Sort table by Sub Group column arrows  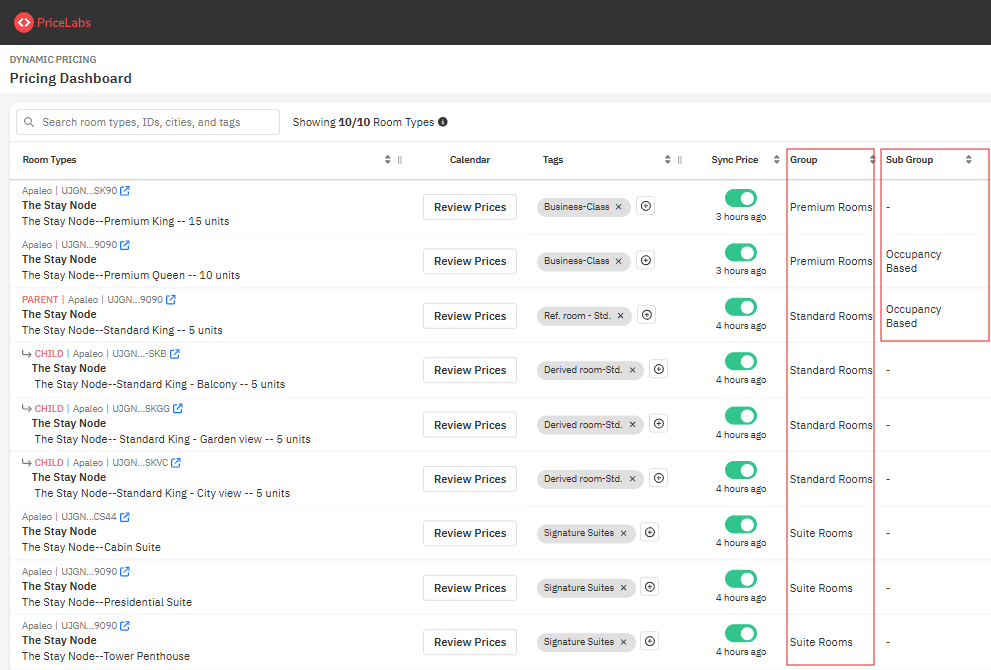[968, 160]
